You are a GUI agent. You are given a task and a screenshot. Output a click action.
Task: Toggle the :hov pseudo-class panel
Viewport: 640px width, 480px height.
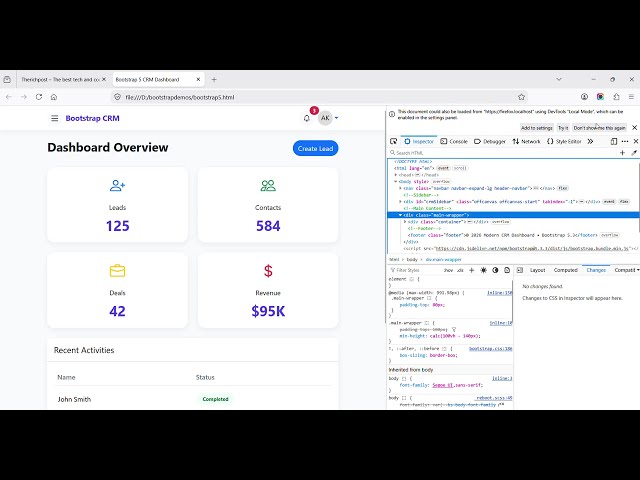coord(448,270)
